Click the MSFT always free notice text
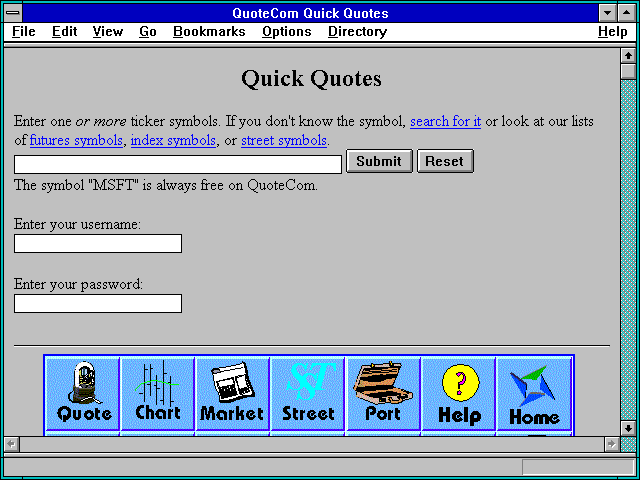Screen dimensions: 640x480 [x=166, y=185]
